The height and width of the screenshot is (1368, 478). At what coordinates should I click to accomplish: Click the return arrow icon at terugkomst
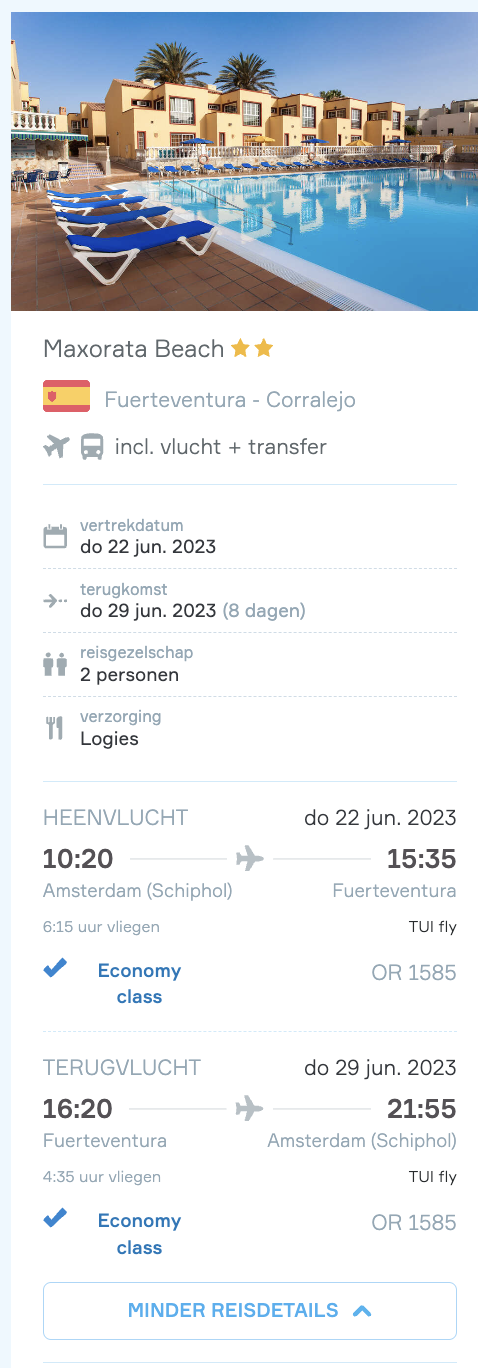(55, 601)
